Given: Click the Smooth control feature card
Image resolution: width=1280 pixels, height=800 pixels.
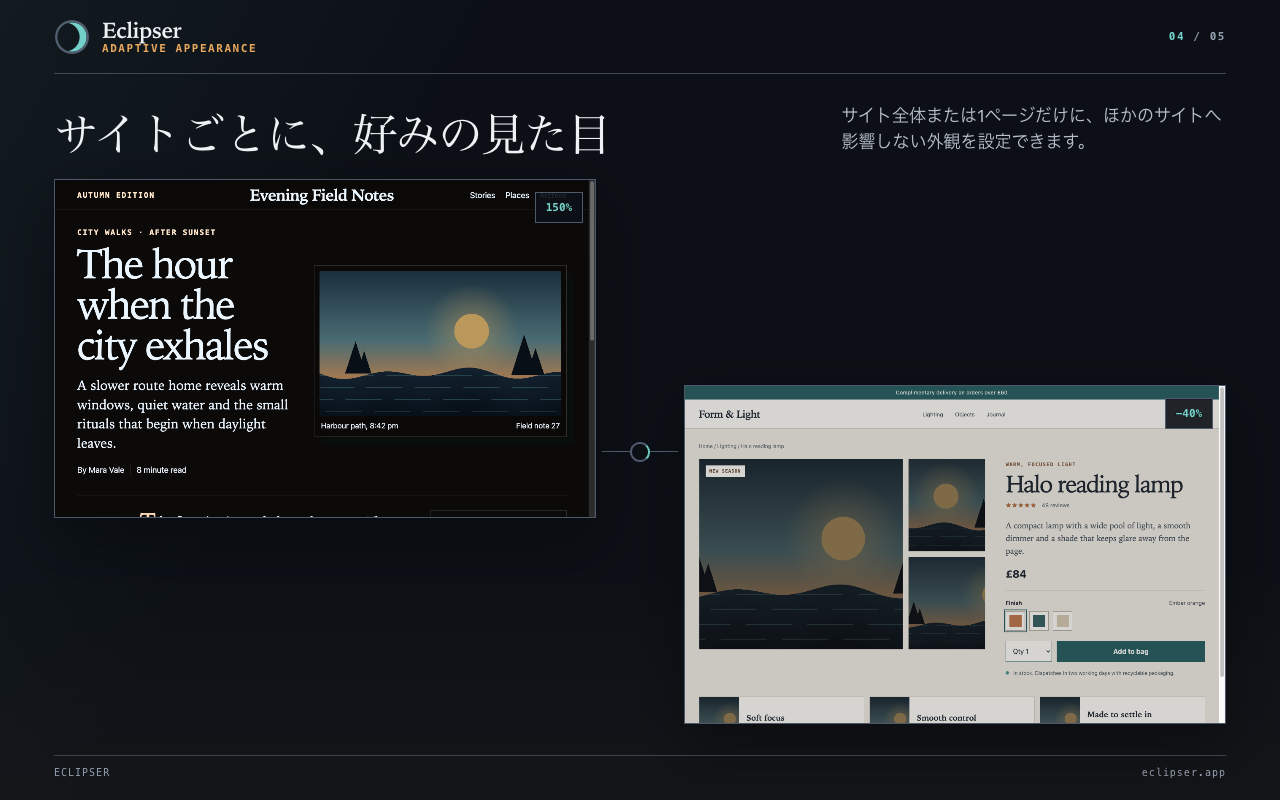Looking at the screenshot, I should (x=952, y=710).
